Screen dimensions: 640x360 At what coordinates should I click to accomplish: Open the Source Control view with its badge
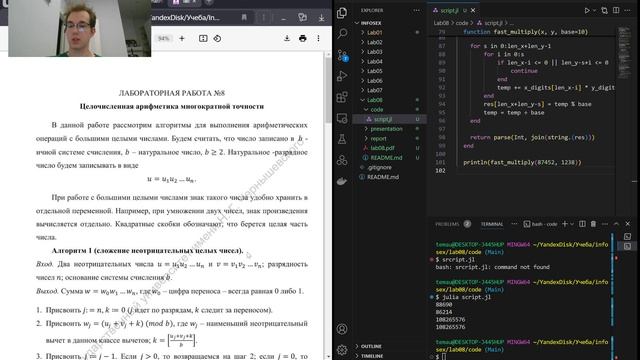coord(342,55)
